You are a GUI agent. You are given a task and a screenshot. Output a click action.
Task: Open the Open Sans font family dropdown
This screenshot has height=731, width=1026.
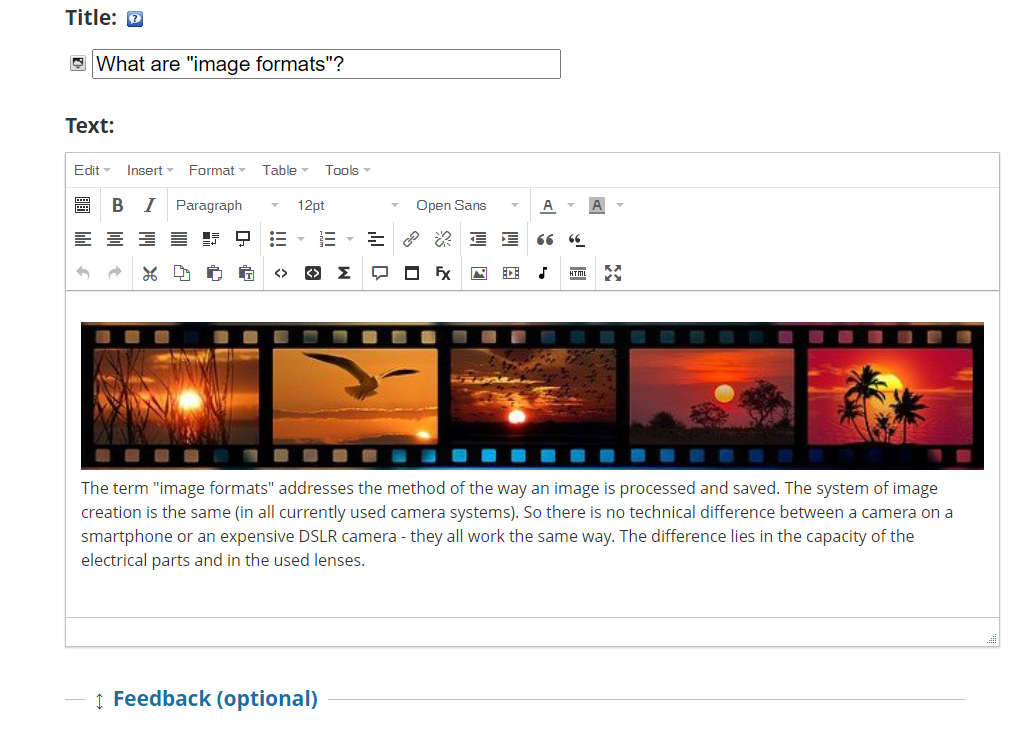pos(467,205)
